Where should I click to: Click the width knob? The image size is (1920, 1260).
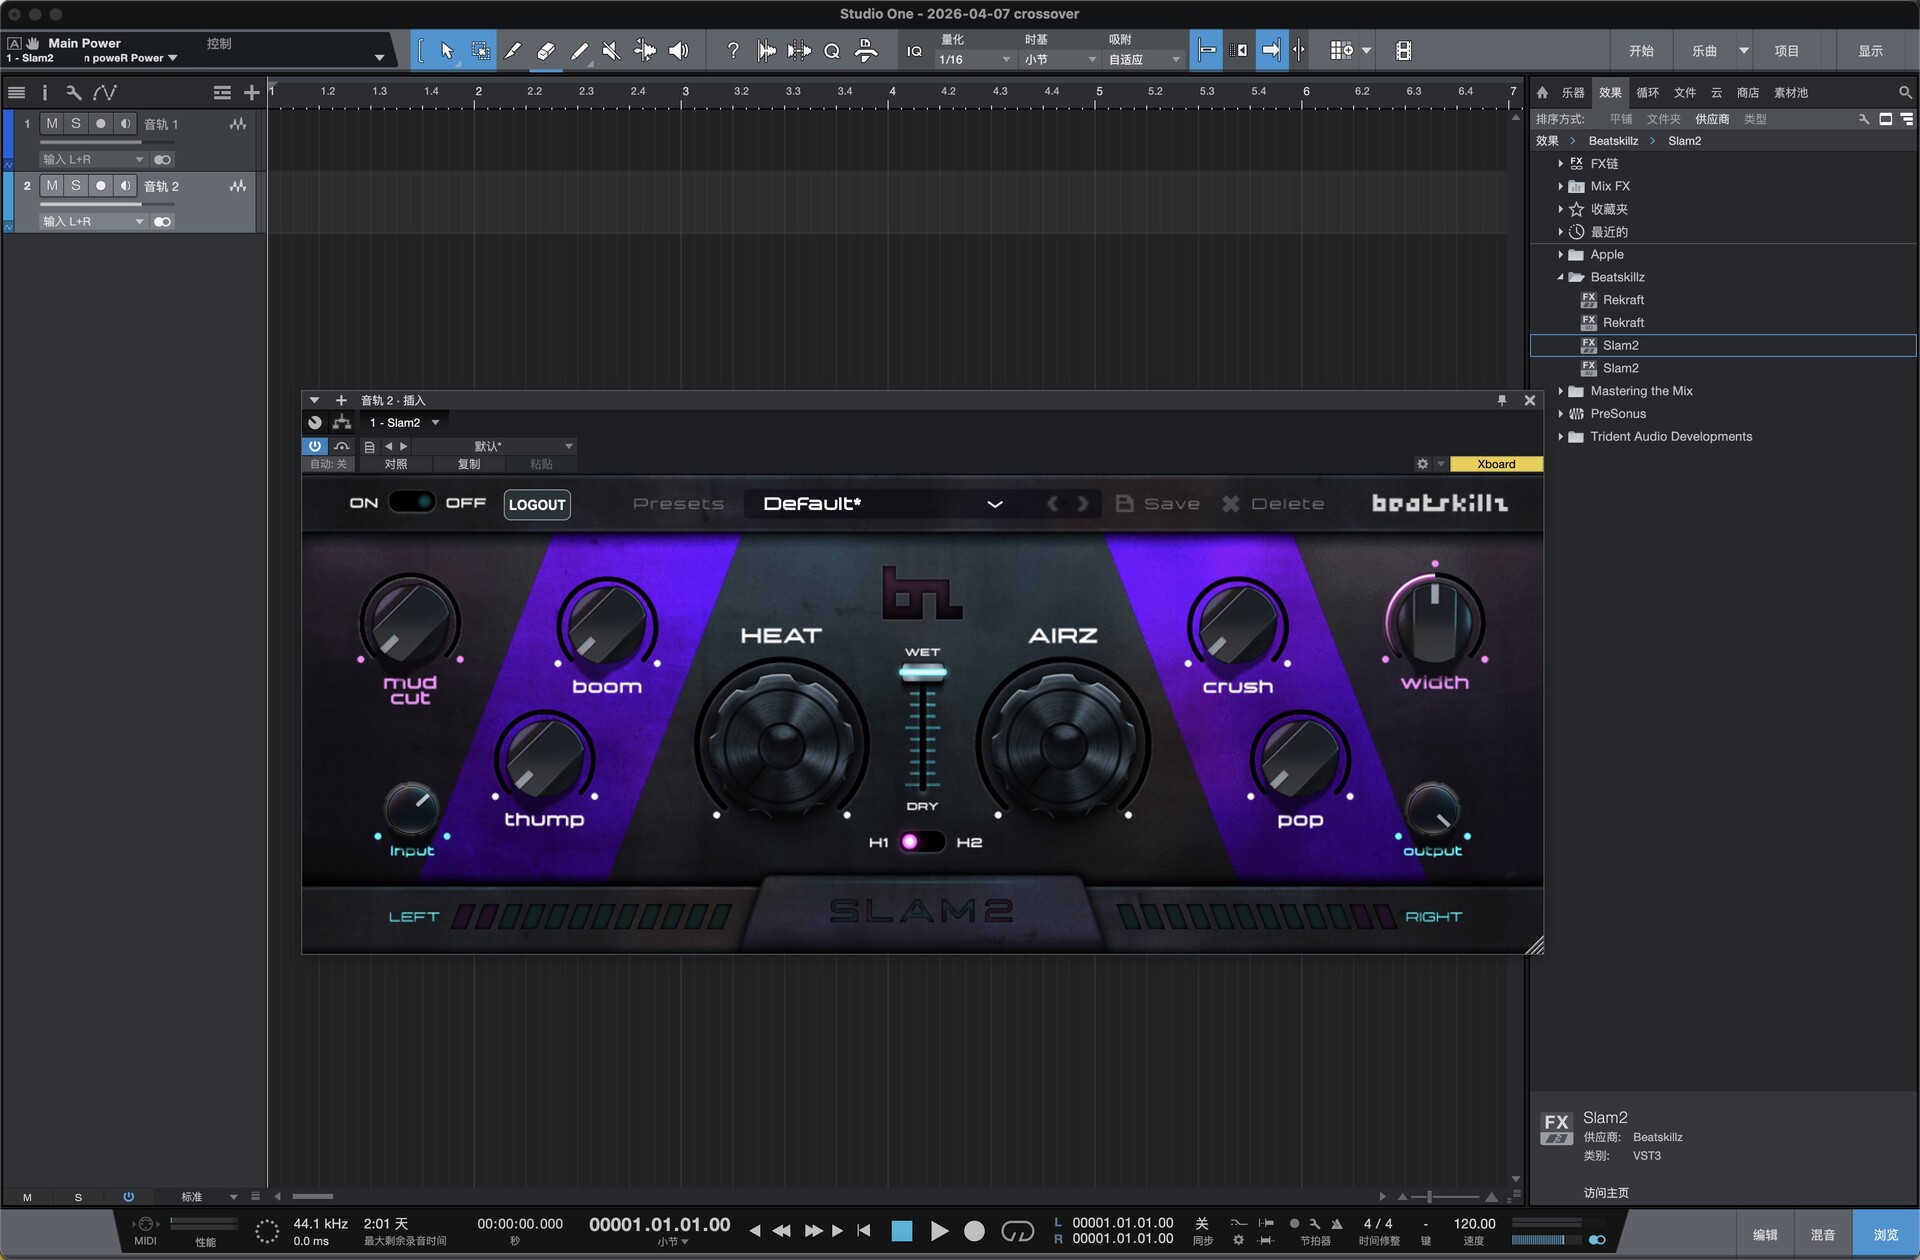(1435, 620)
